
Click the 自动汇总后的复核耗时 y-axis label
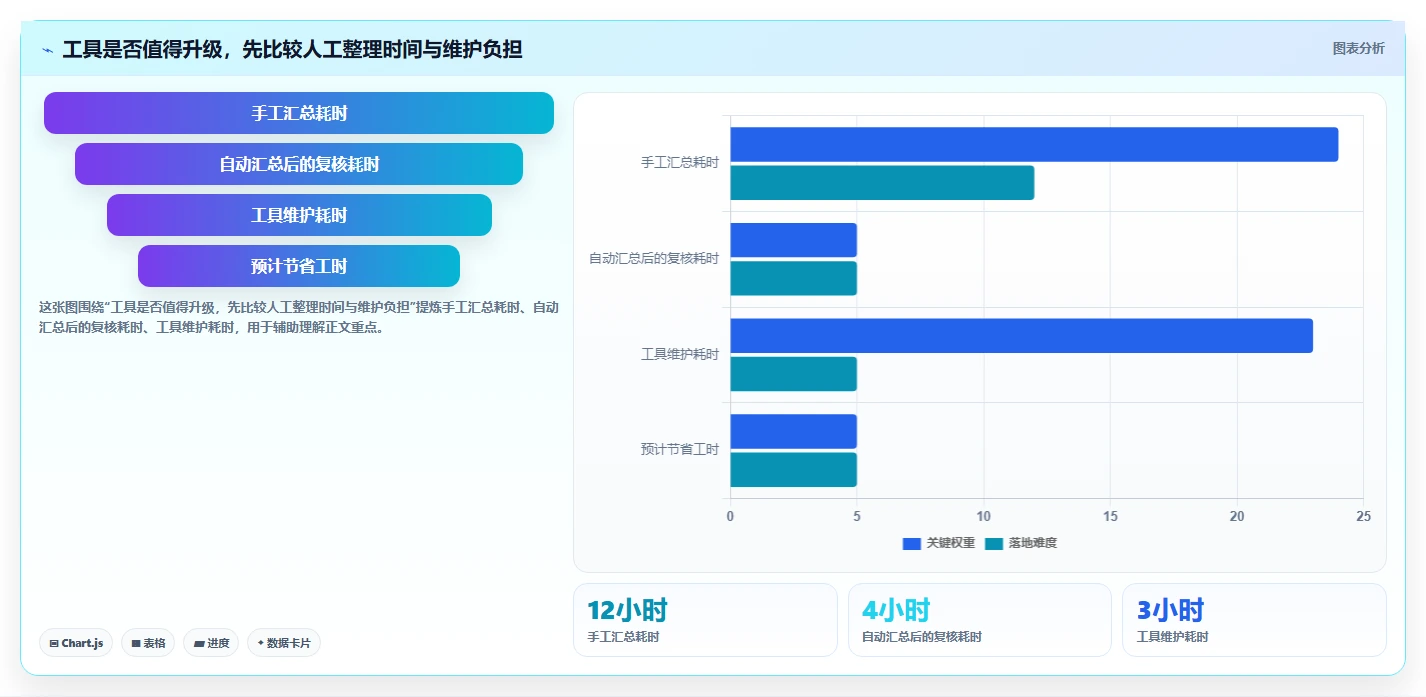[x=654, y=258]
